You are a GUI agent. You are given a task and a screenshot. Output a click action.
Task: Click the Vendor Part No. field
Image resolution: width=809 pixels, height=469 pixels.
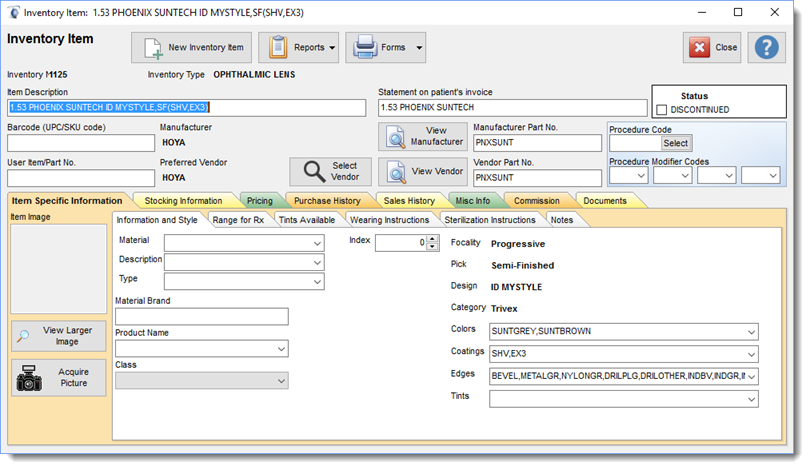tap(537, 178)
